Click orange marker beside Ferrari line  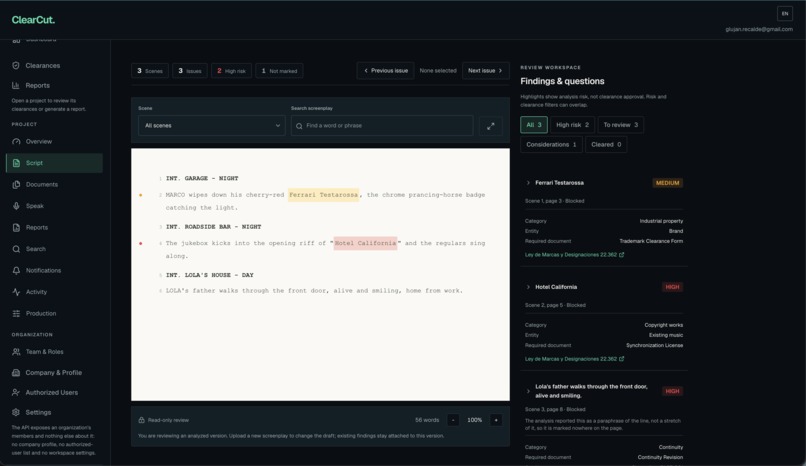pos(141,195)
